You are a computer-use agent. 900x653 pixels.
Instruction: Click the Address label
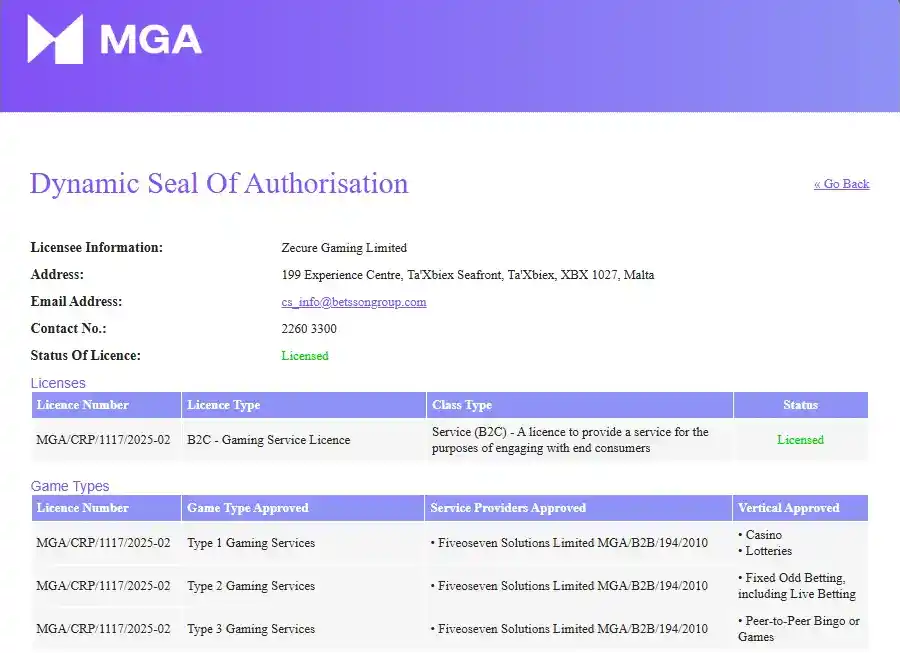(x=57, y=274)
